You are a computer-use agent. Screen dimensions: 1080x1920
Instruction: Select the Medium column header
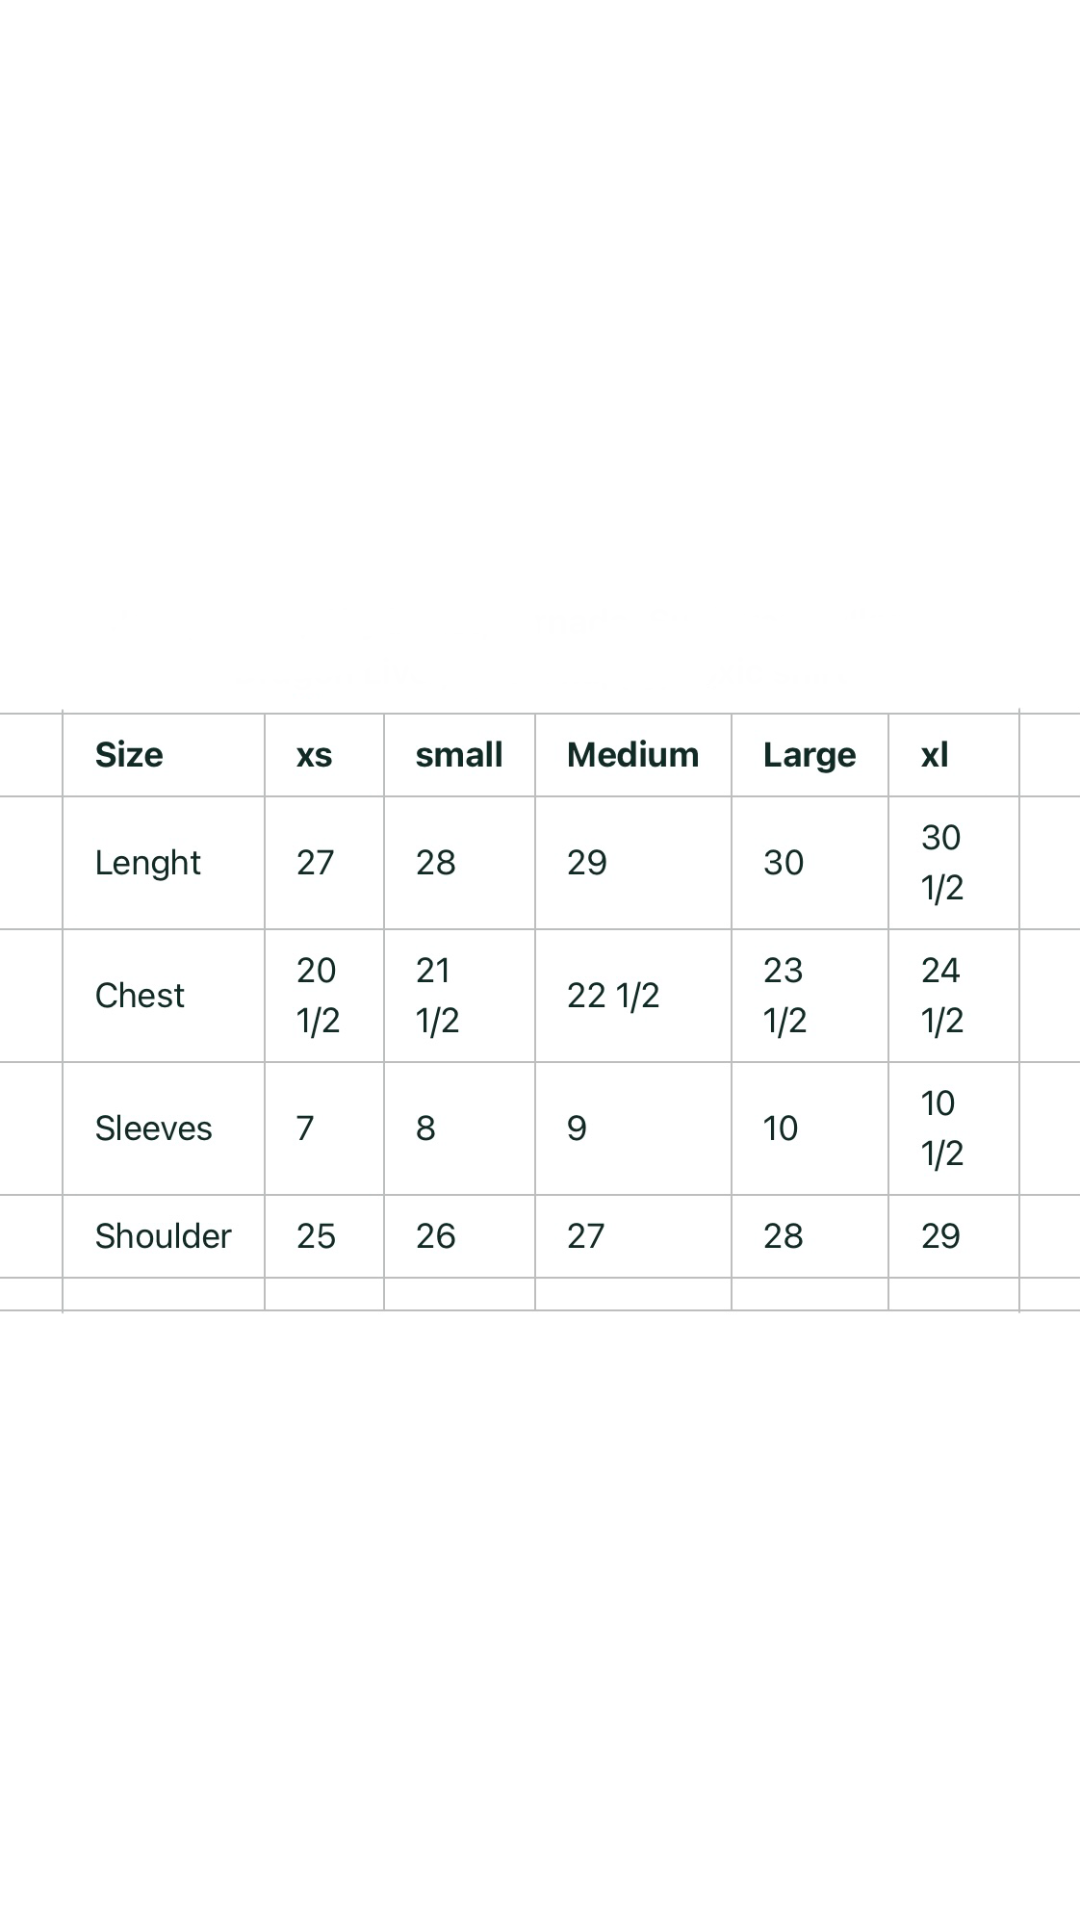[x=633, y=755]
